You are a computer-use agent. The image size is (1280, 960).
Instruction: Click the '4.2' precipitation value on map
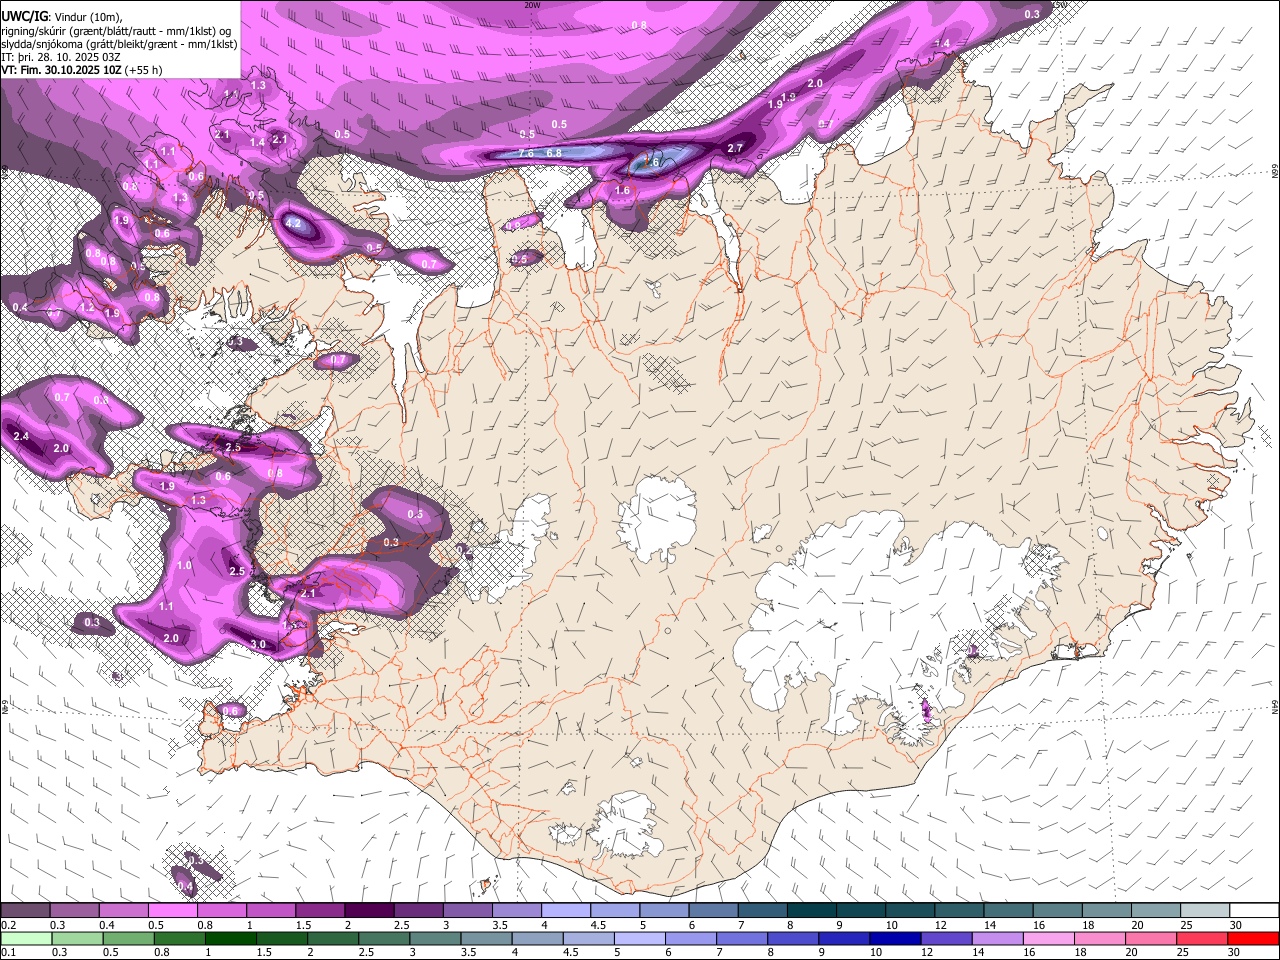tap(294, 224)
